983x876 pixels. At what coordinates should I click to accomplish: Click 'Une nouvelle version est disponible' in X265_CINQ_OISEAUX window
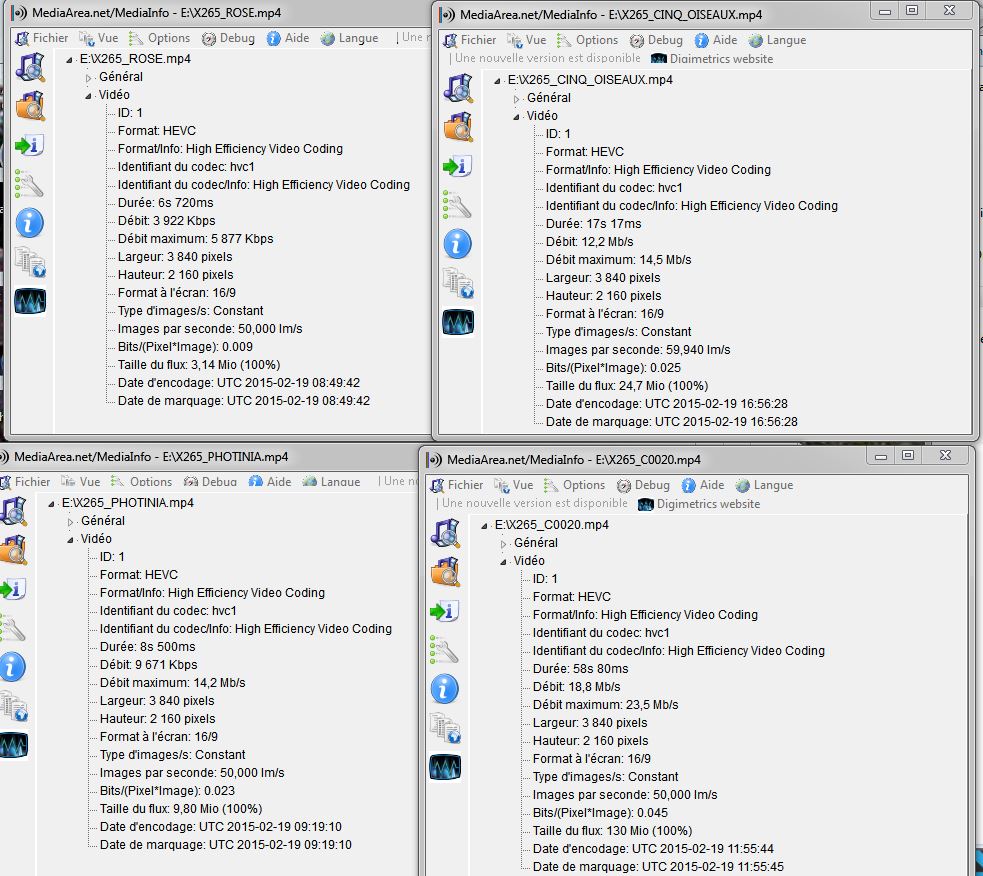[547, 58]
